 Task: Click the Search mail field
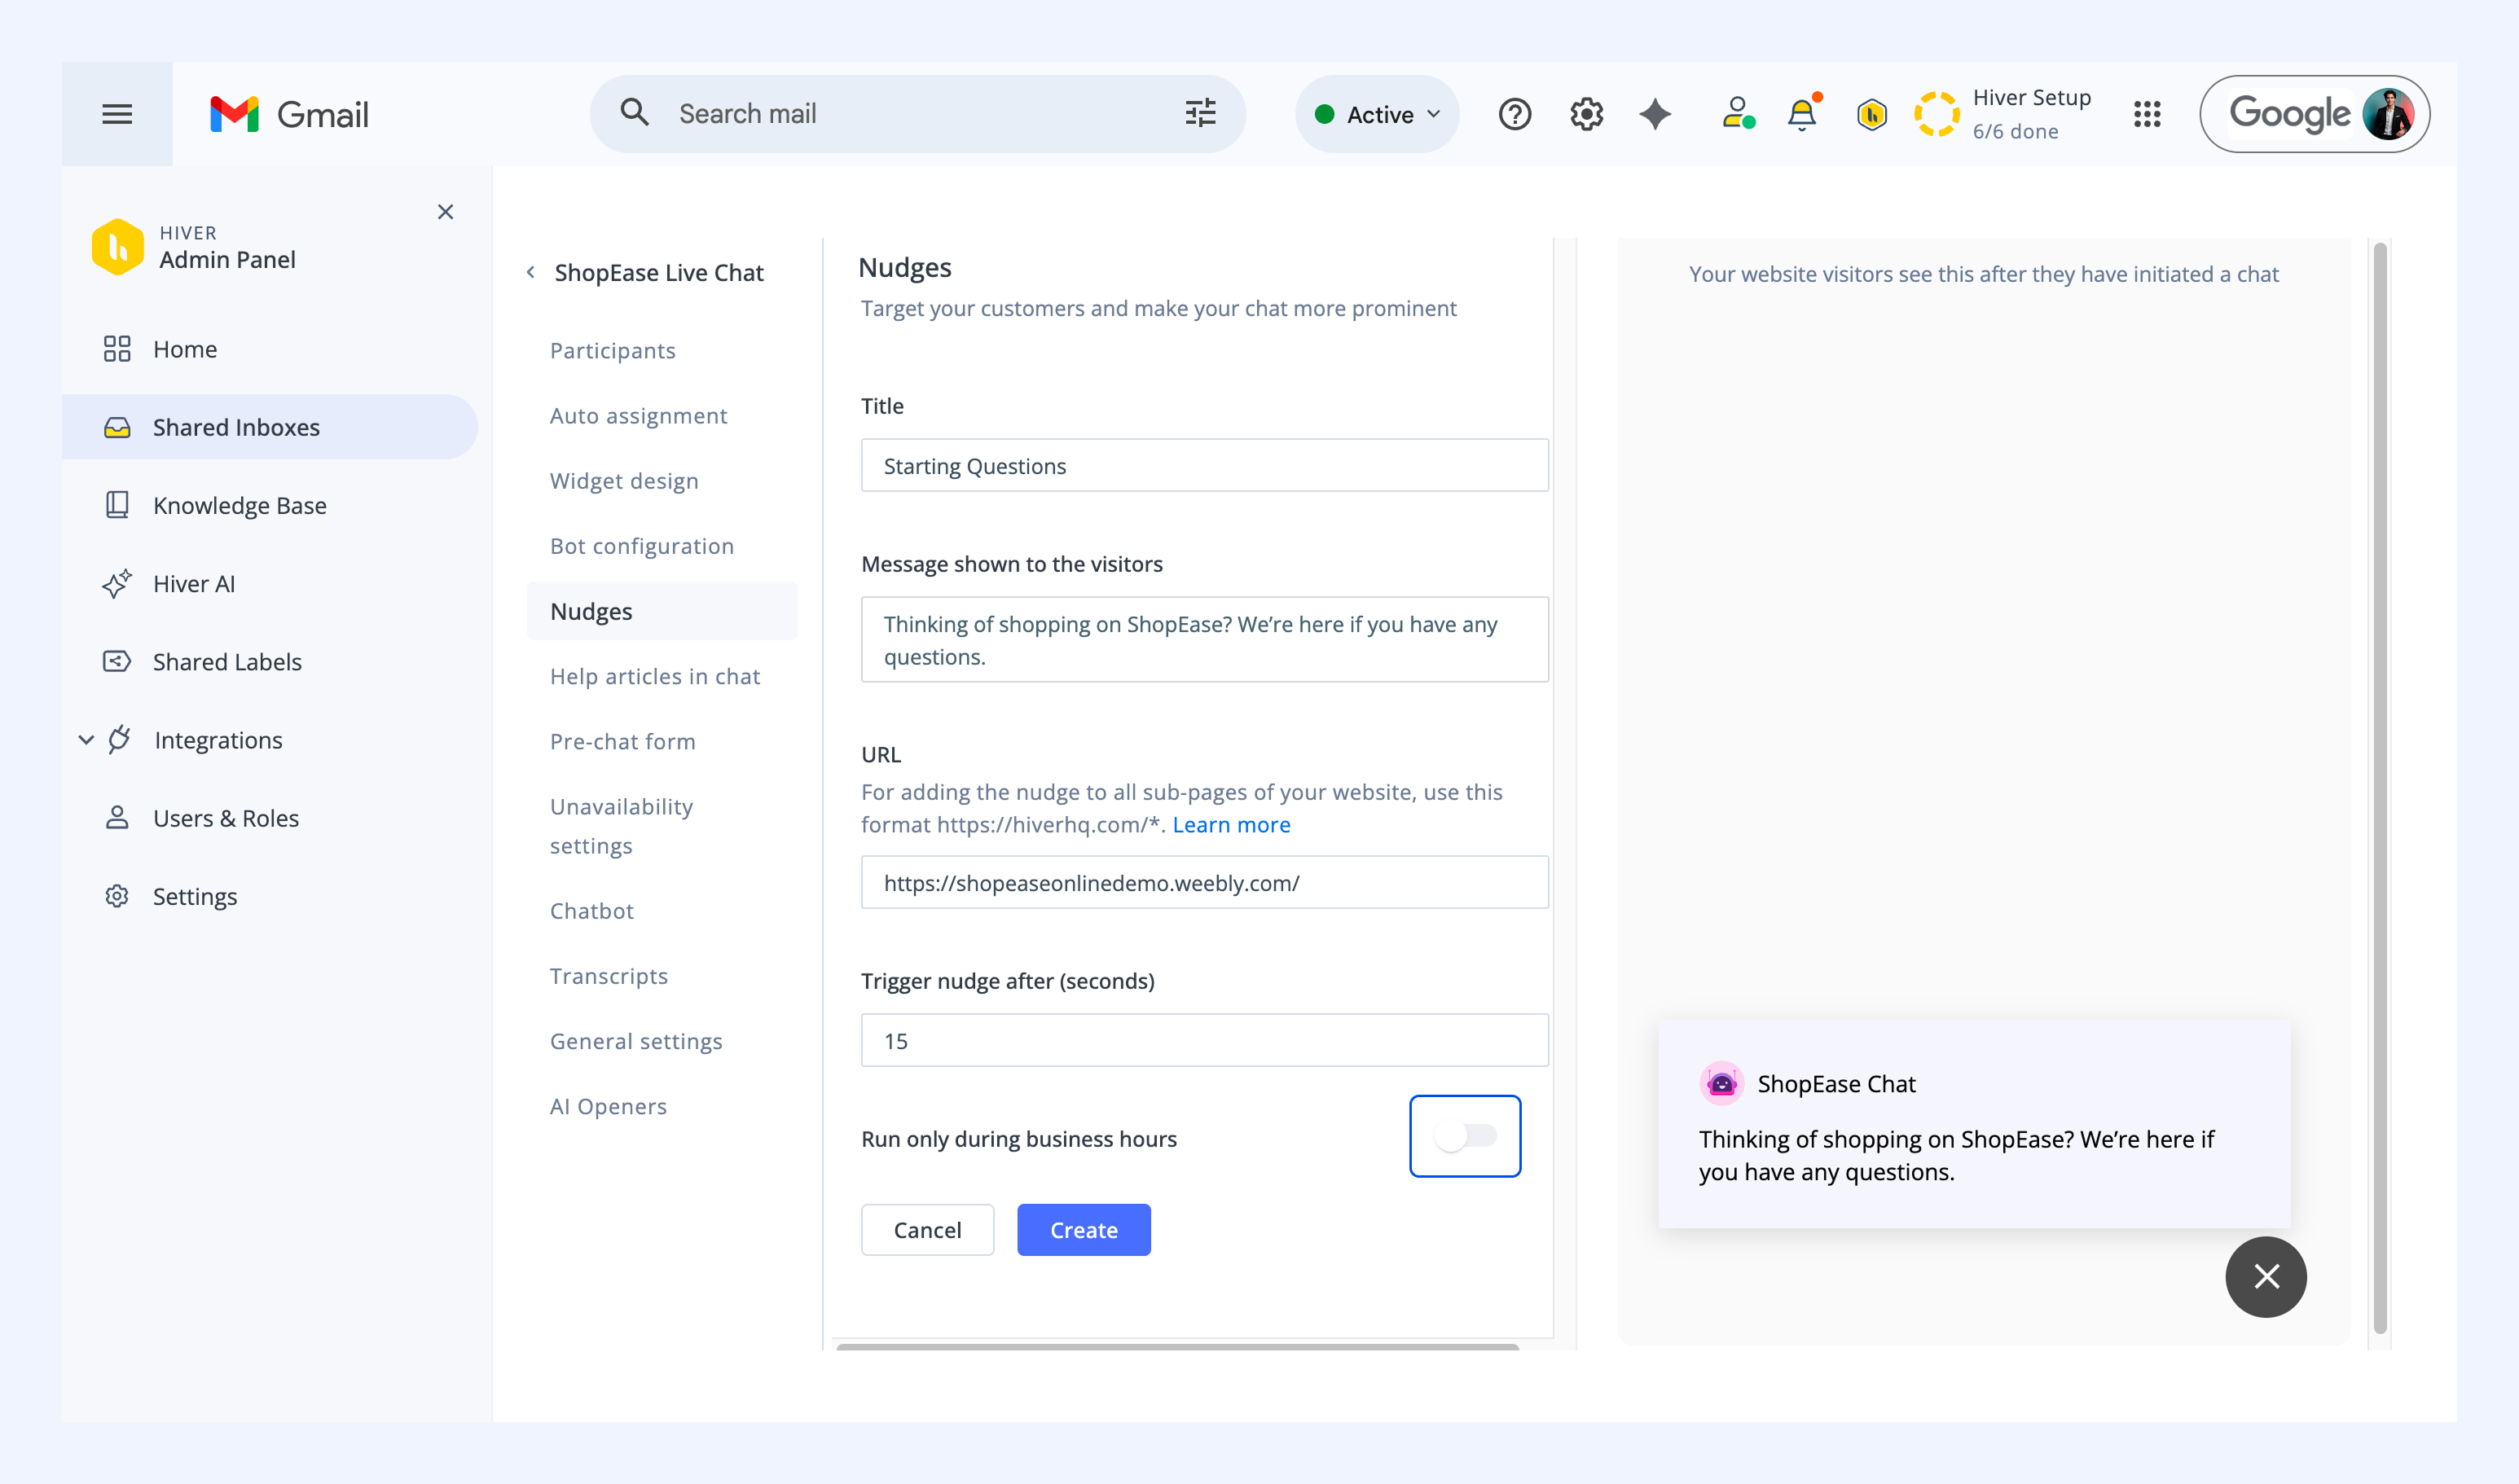pos(917,114)
